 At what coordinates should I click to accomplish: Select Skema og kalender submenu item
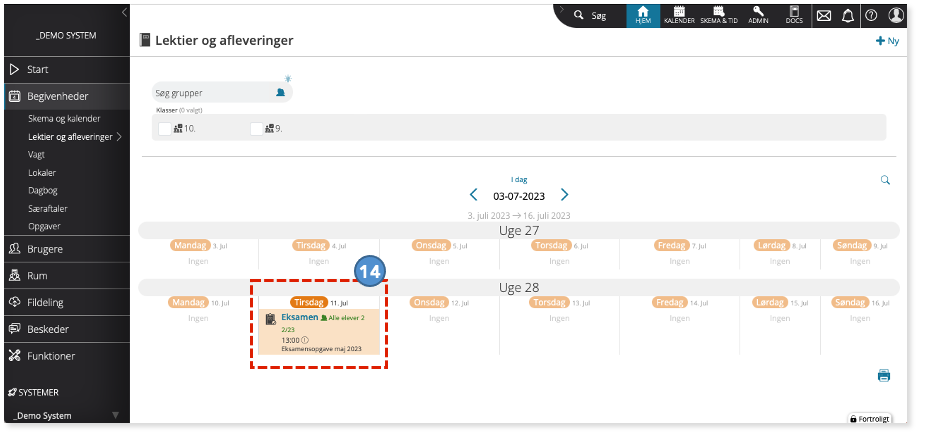(64, 119)
